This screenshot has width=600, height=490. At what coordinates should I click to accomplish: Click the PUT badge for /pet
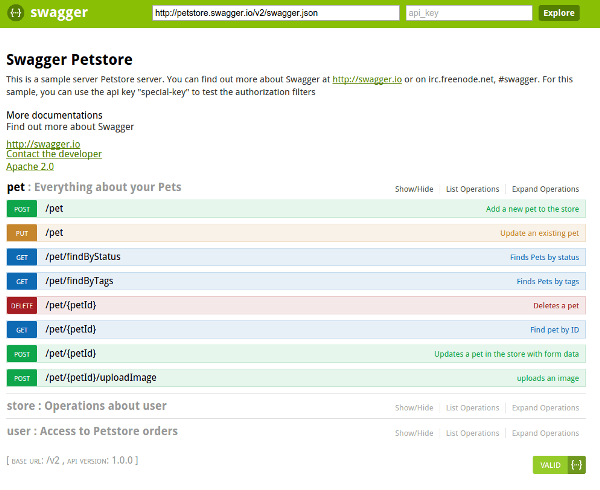click(x=22, y=233)
